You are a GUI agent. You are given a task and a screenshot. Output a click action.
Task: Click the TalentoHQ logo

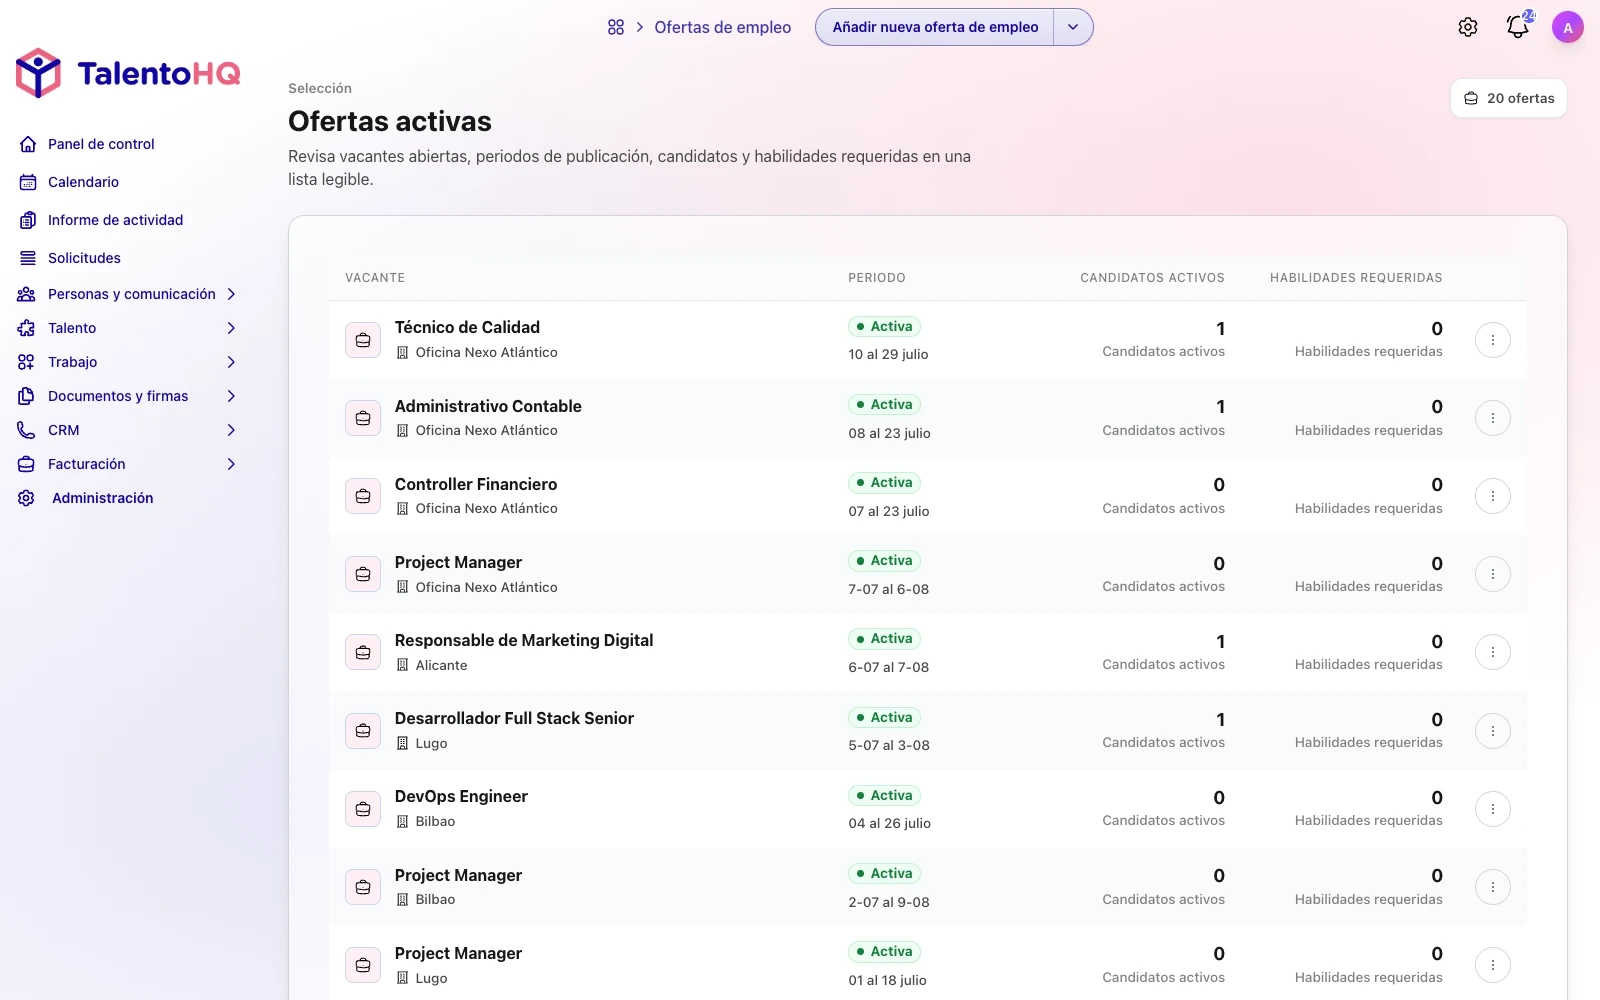128,73
